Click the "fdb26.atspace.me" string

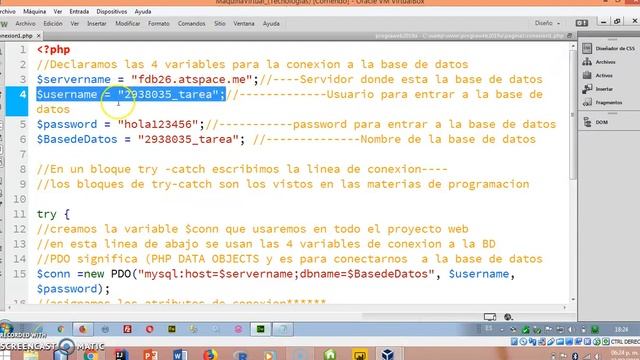(192, 79)
